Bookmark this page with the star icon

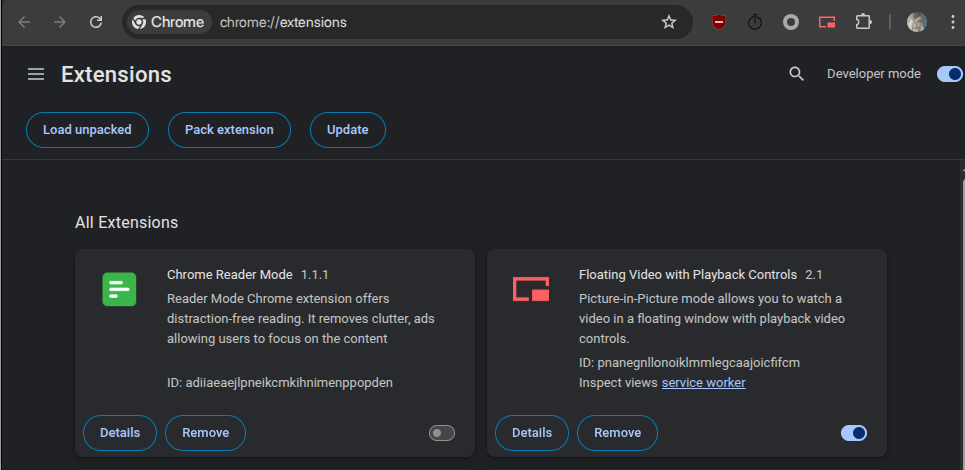(x=668, y=23)
